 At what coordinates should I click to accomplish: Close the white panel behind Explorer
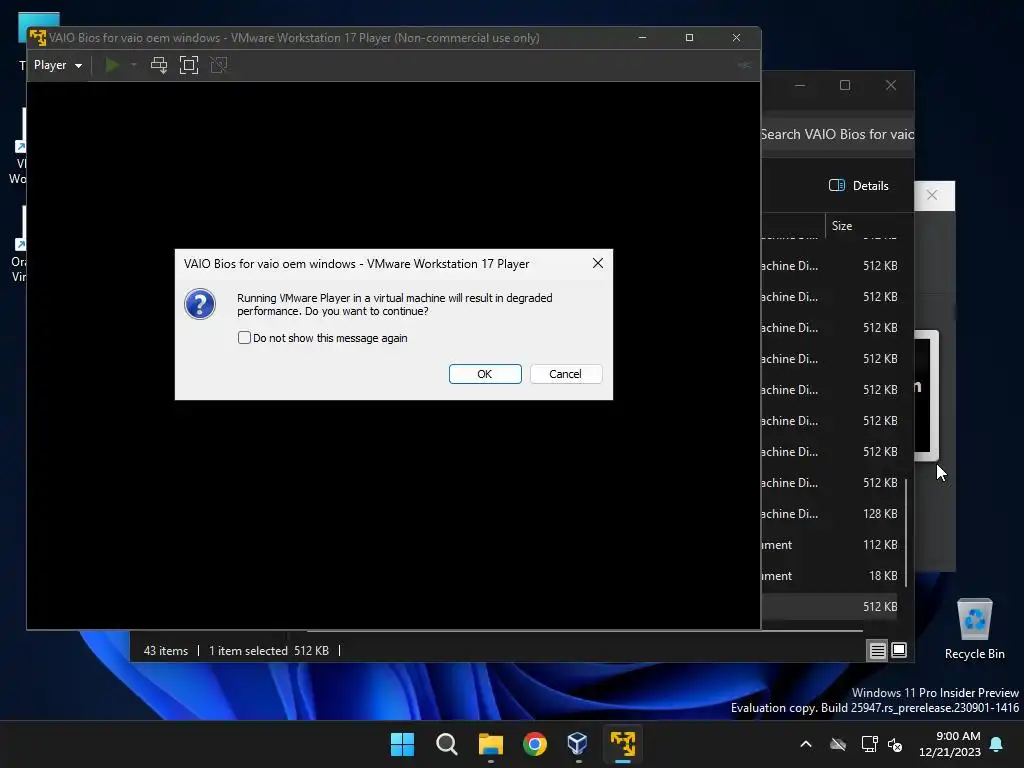pos(932,195)
